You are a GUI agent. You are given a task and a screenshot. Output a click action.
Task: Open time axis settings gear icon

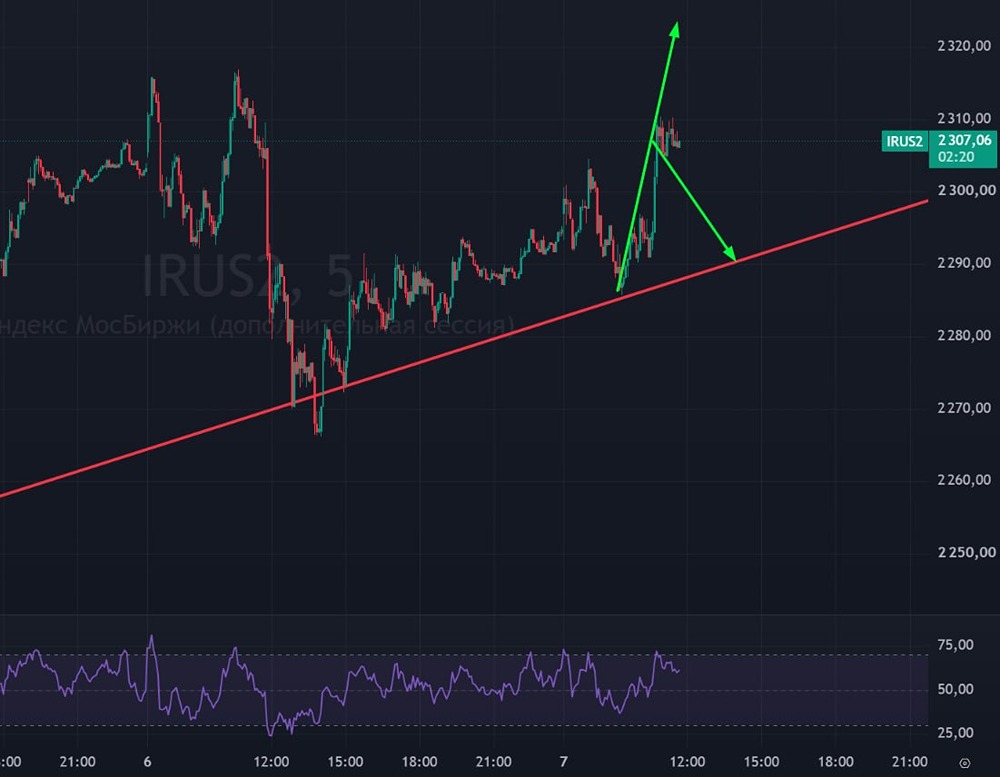(965, 763)
